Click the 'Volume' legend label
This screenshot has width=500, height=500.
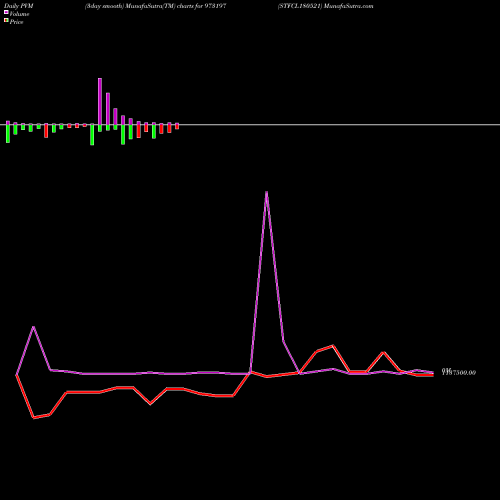coord(19,14)
